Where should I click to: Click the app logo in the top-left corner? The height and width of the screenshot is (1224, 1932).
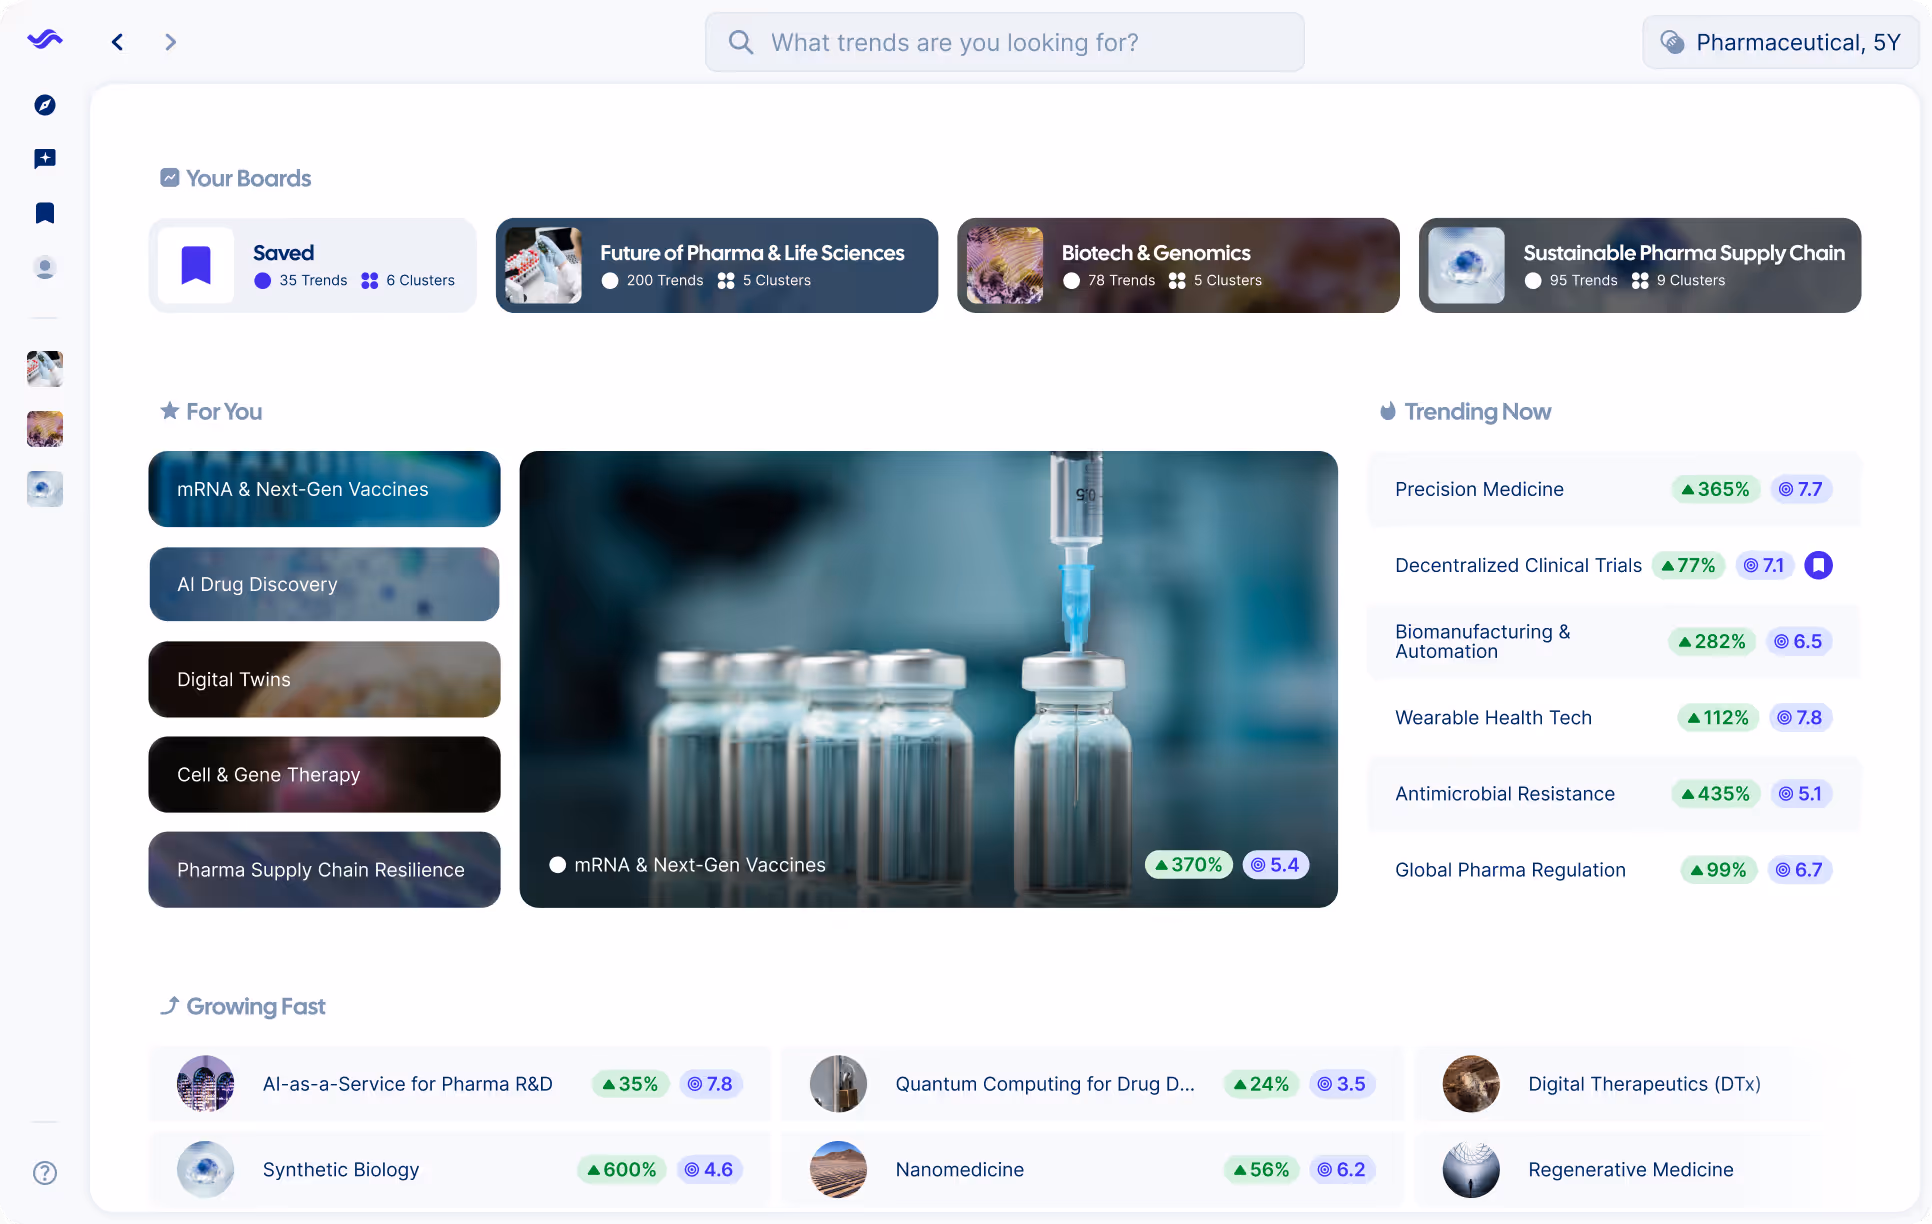44,40
